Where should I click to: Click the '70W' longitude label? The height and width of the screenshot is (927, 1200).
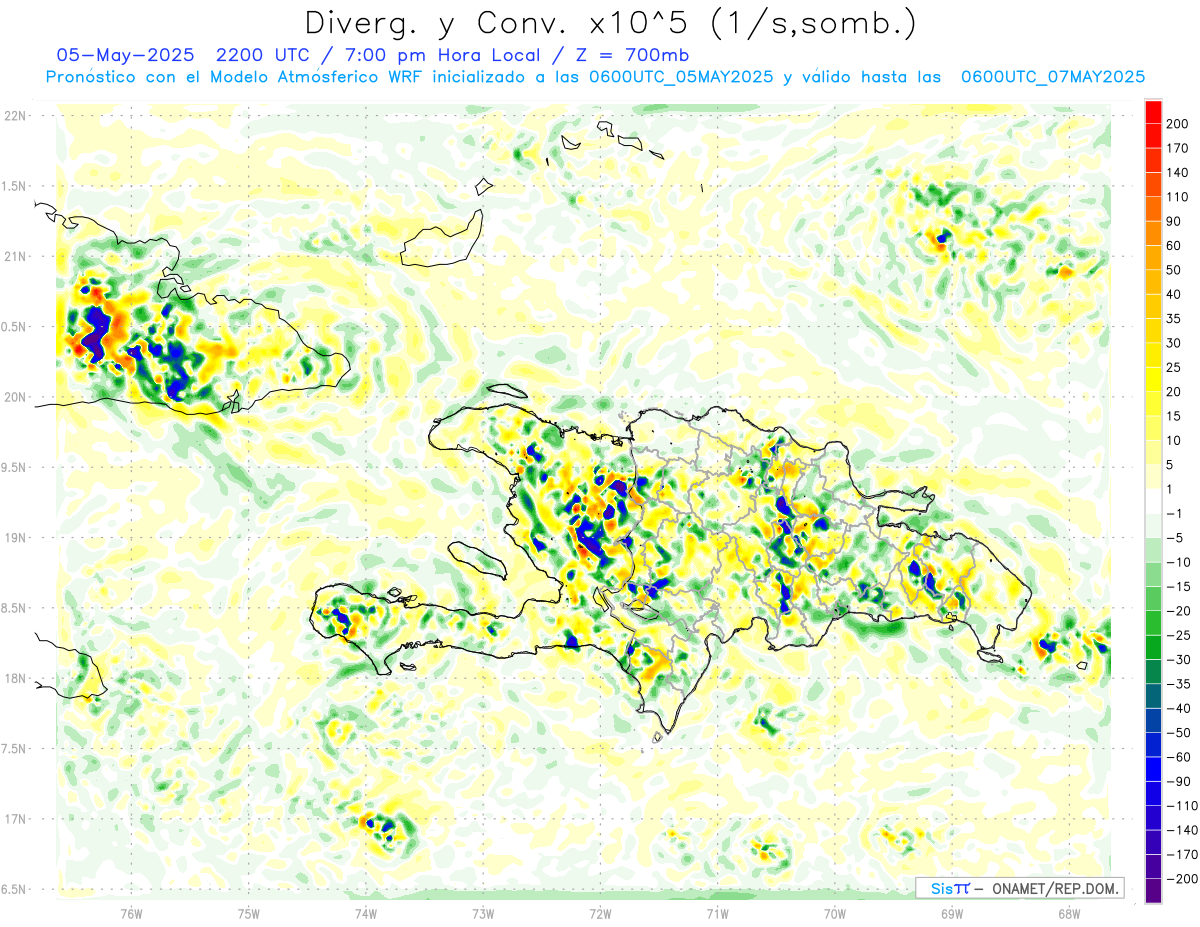click(835, 912)
